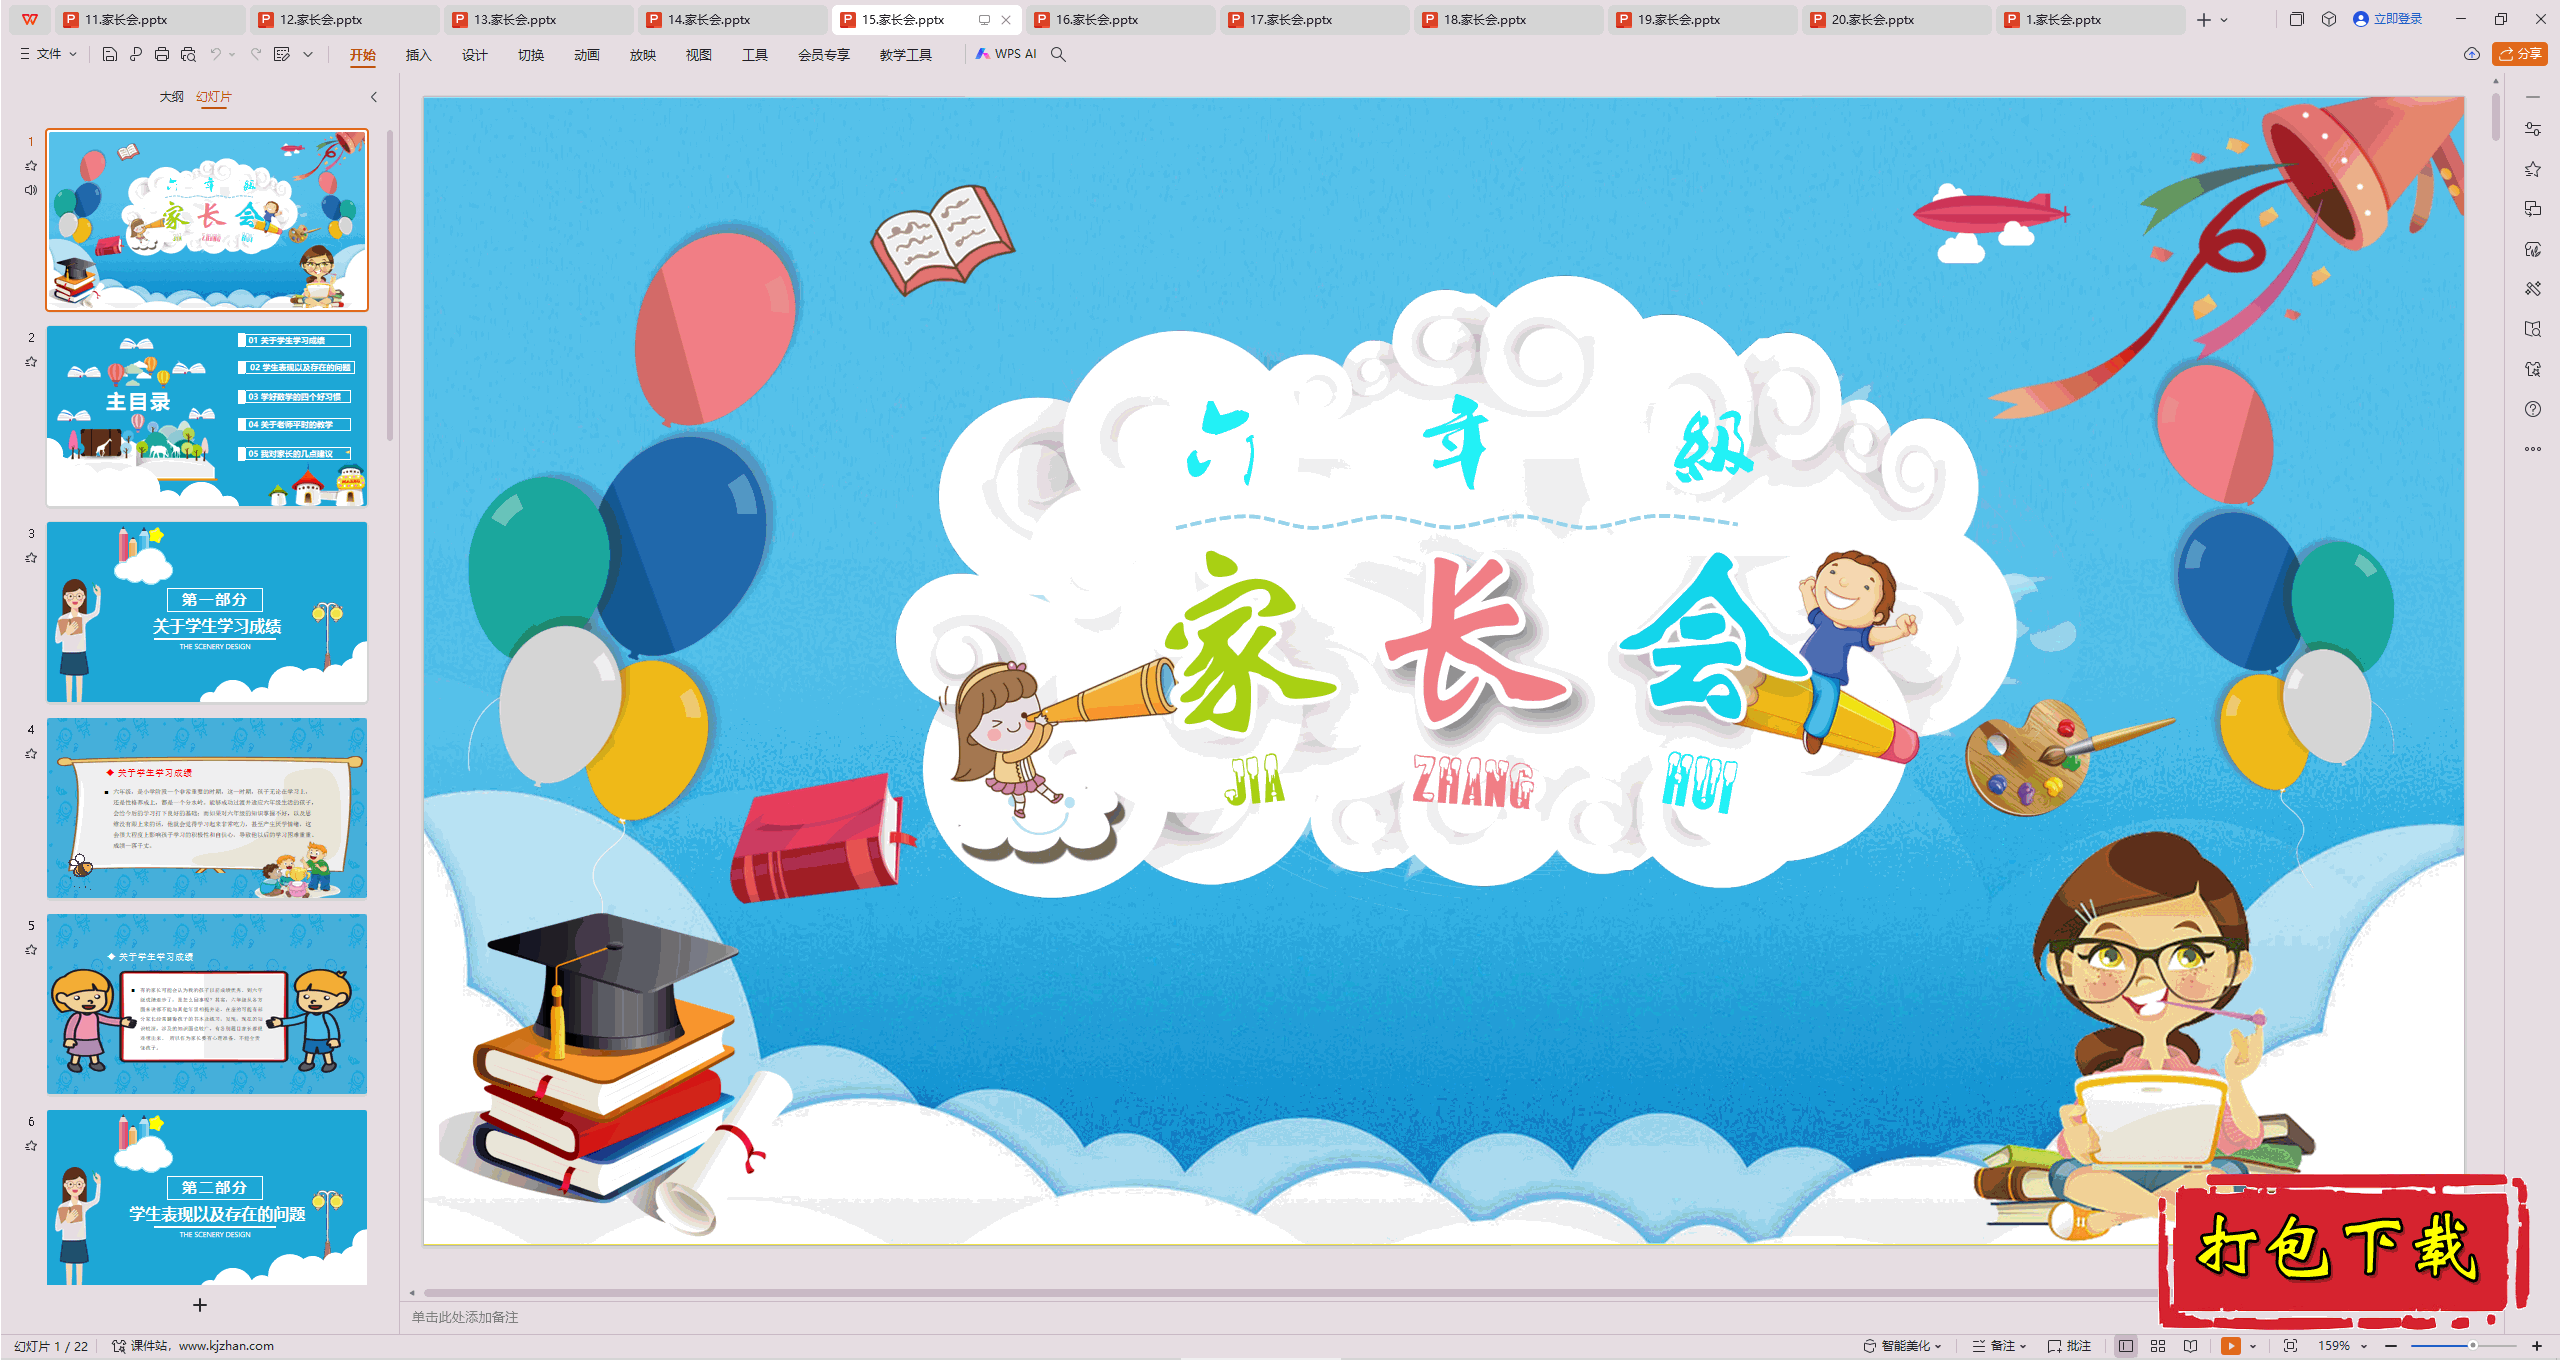The image size is (2560, 1360).
Task: Toggle the notes (备注) pane button
Action: click(1998, 1346)
